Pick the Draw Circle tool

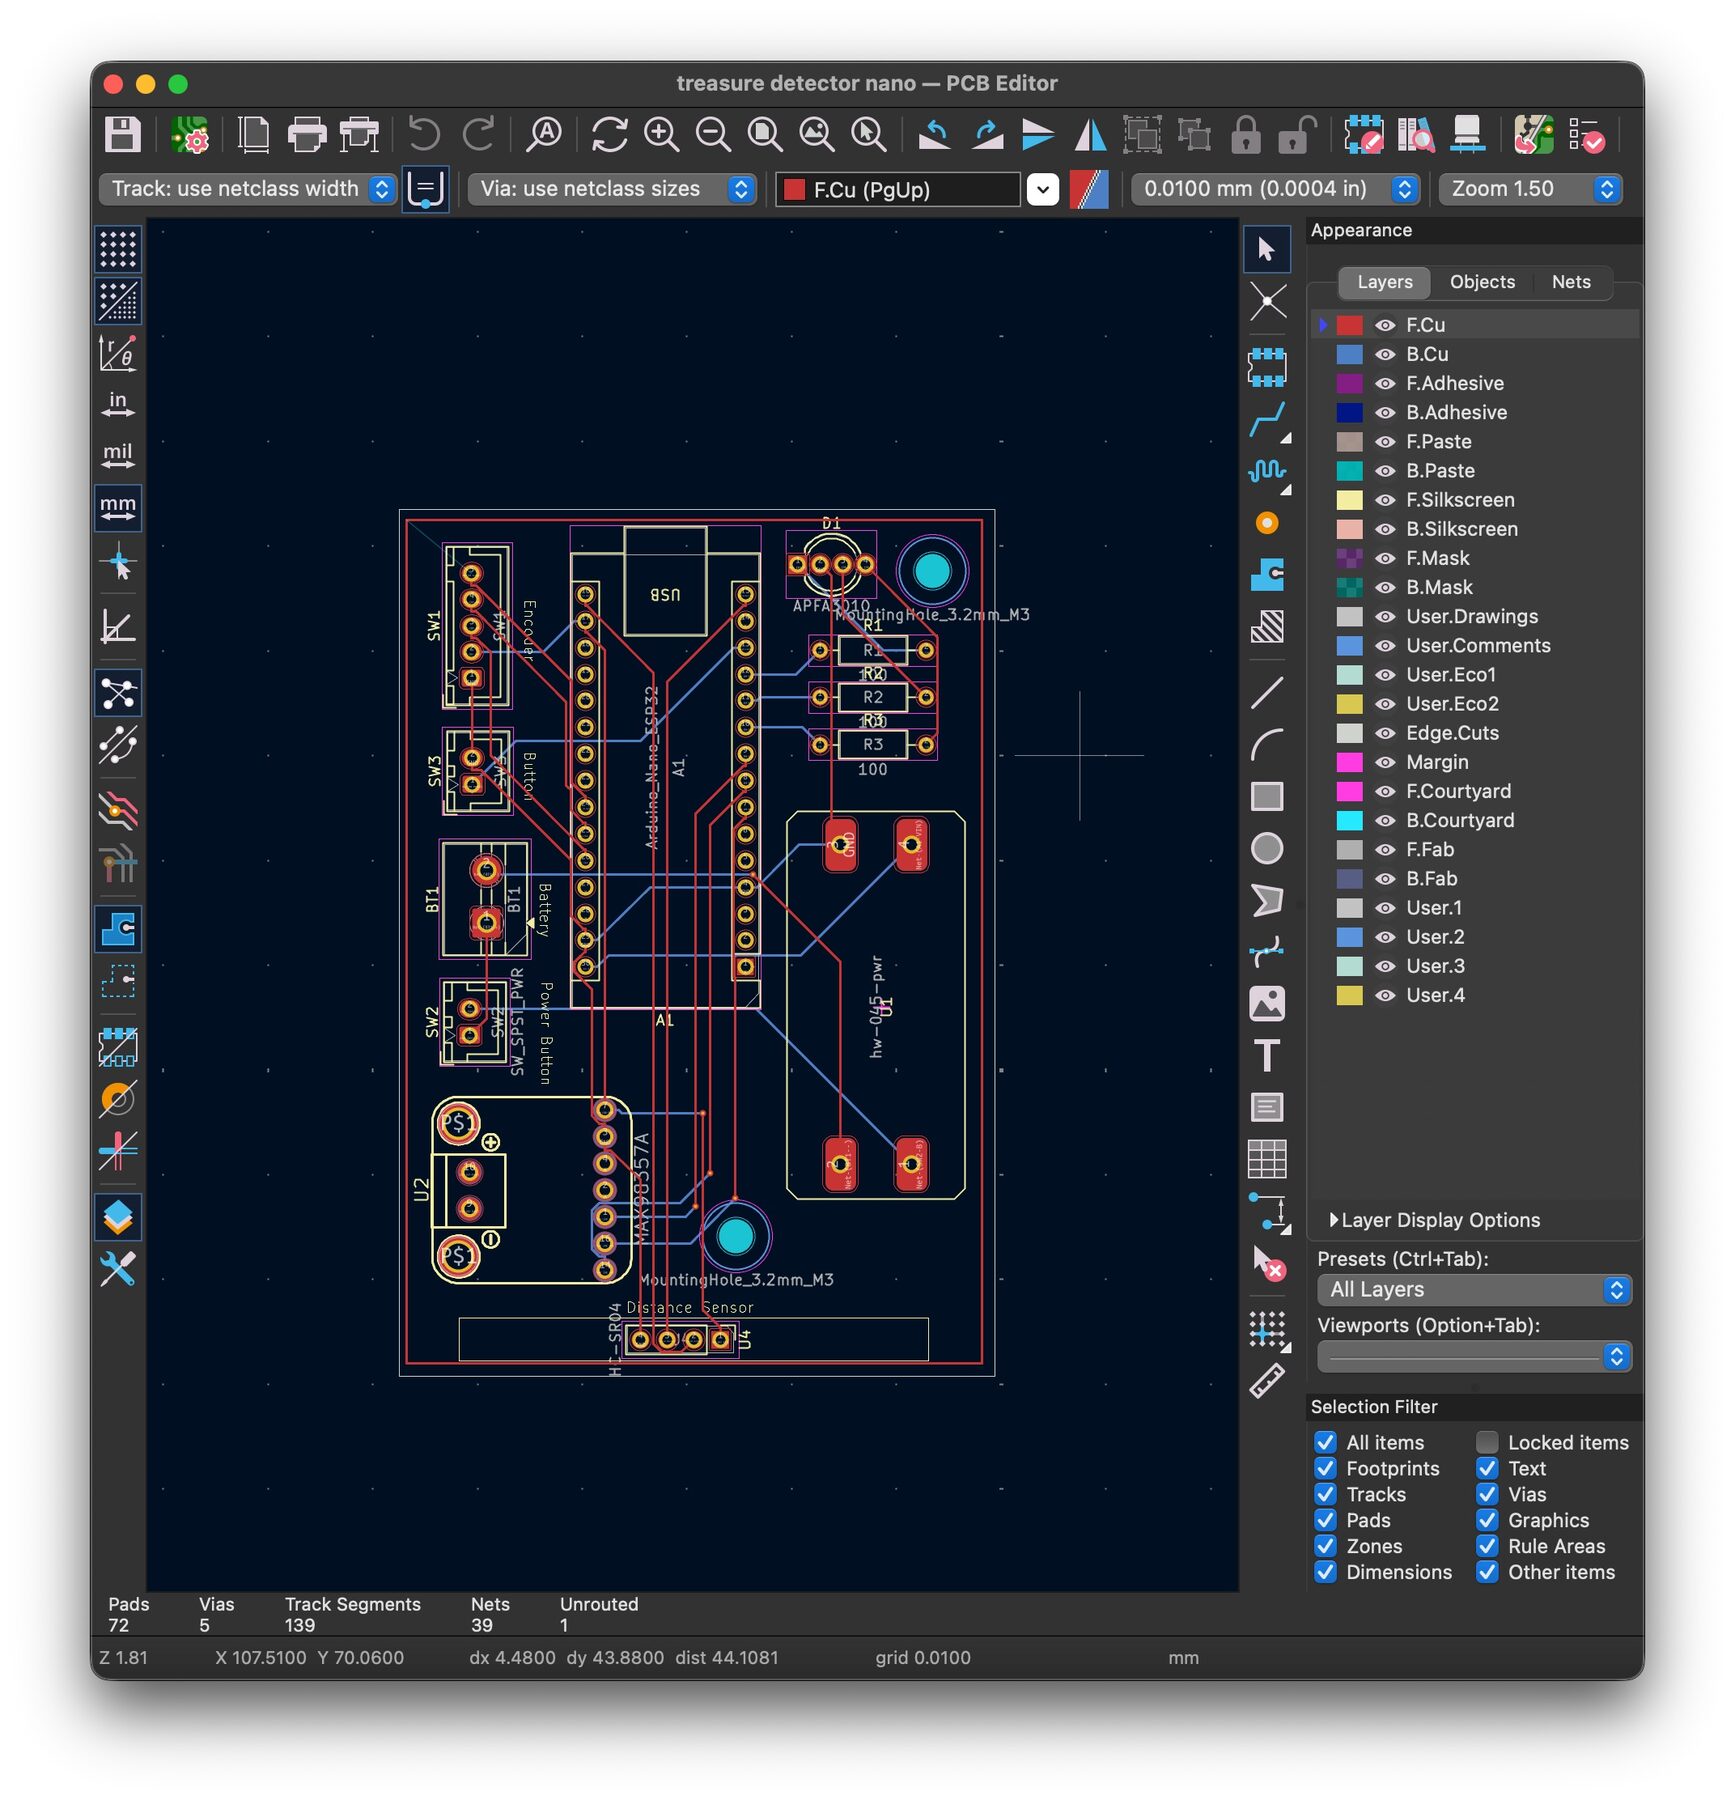1267,848
